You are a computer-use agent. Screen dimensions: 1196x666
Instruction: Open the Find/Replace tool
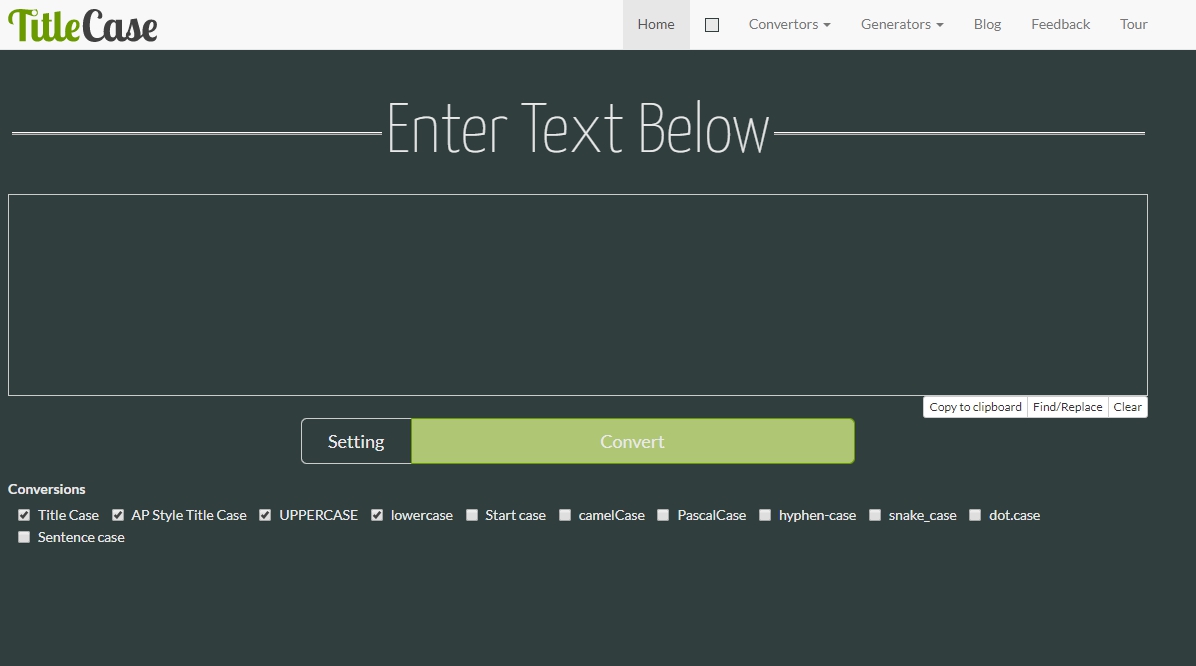[x=1067, y=407]
